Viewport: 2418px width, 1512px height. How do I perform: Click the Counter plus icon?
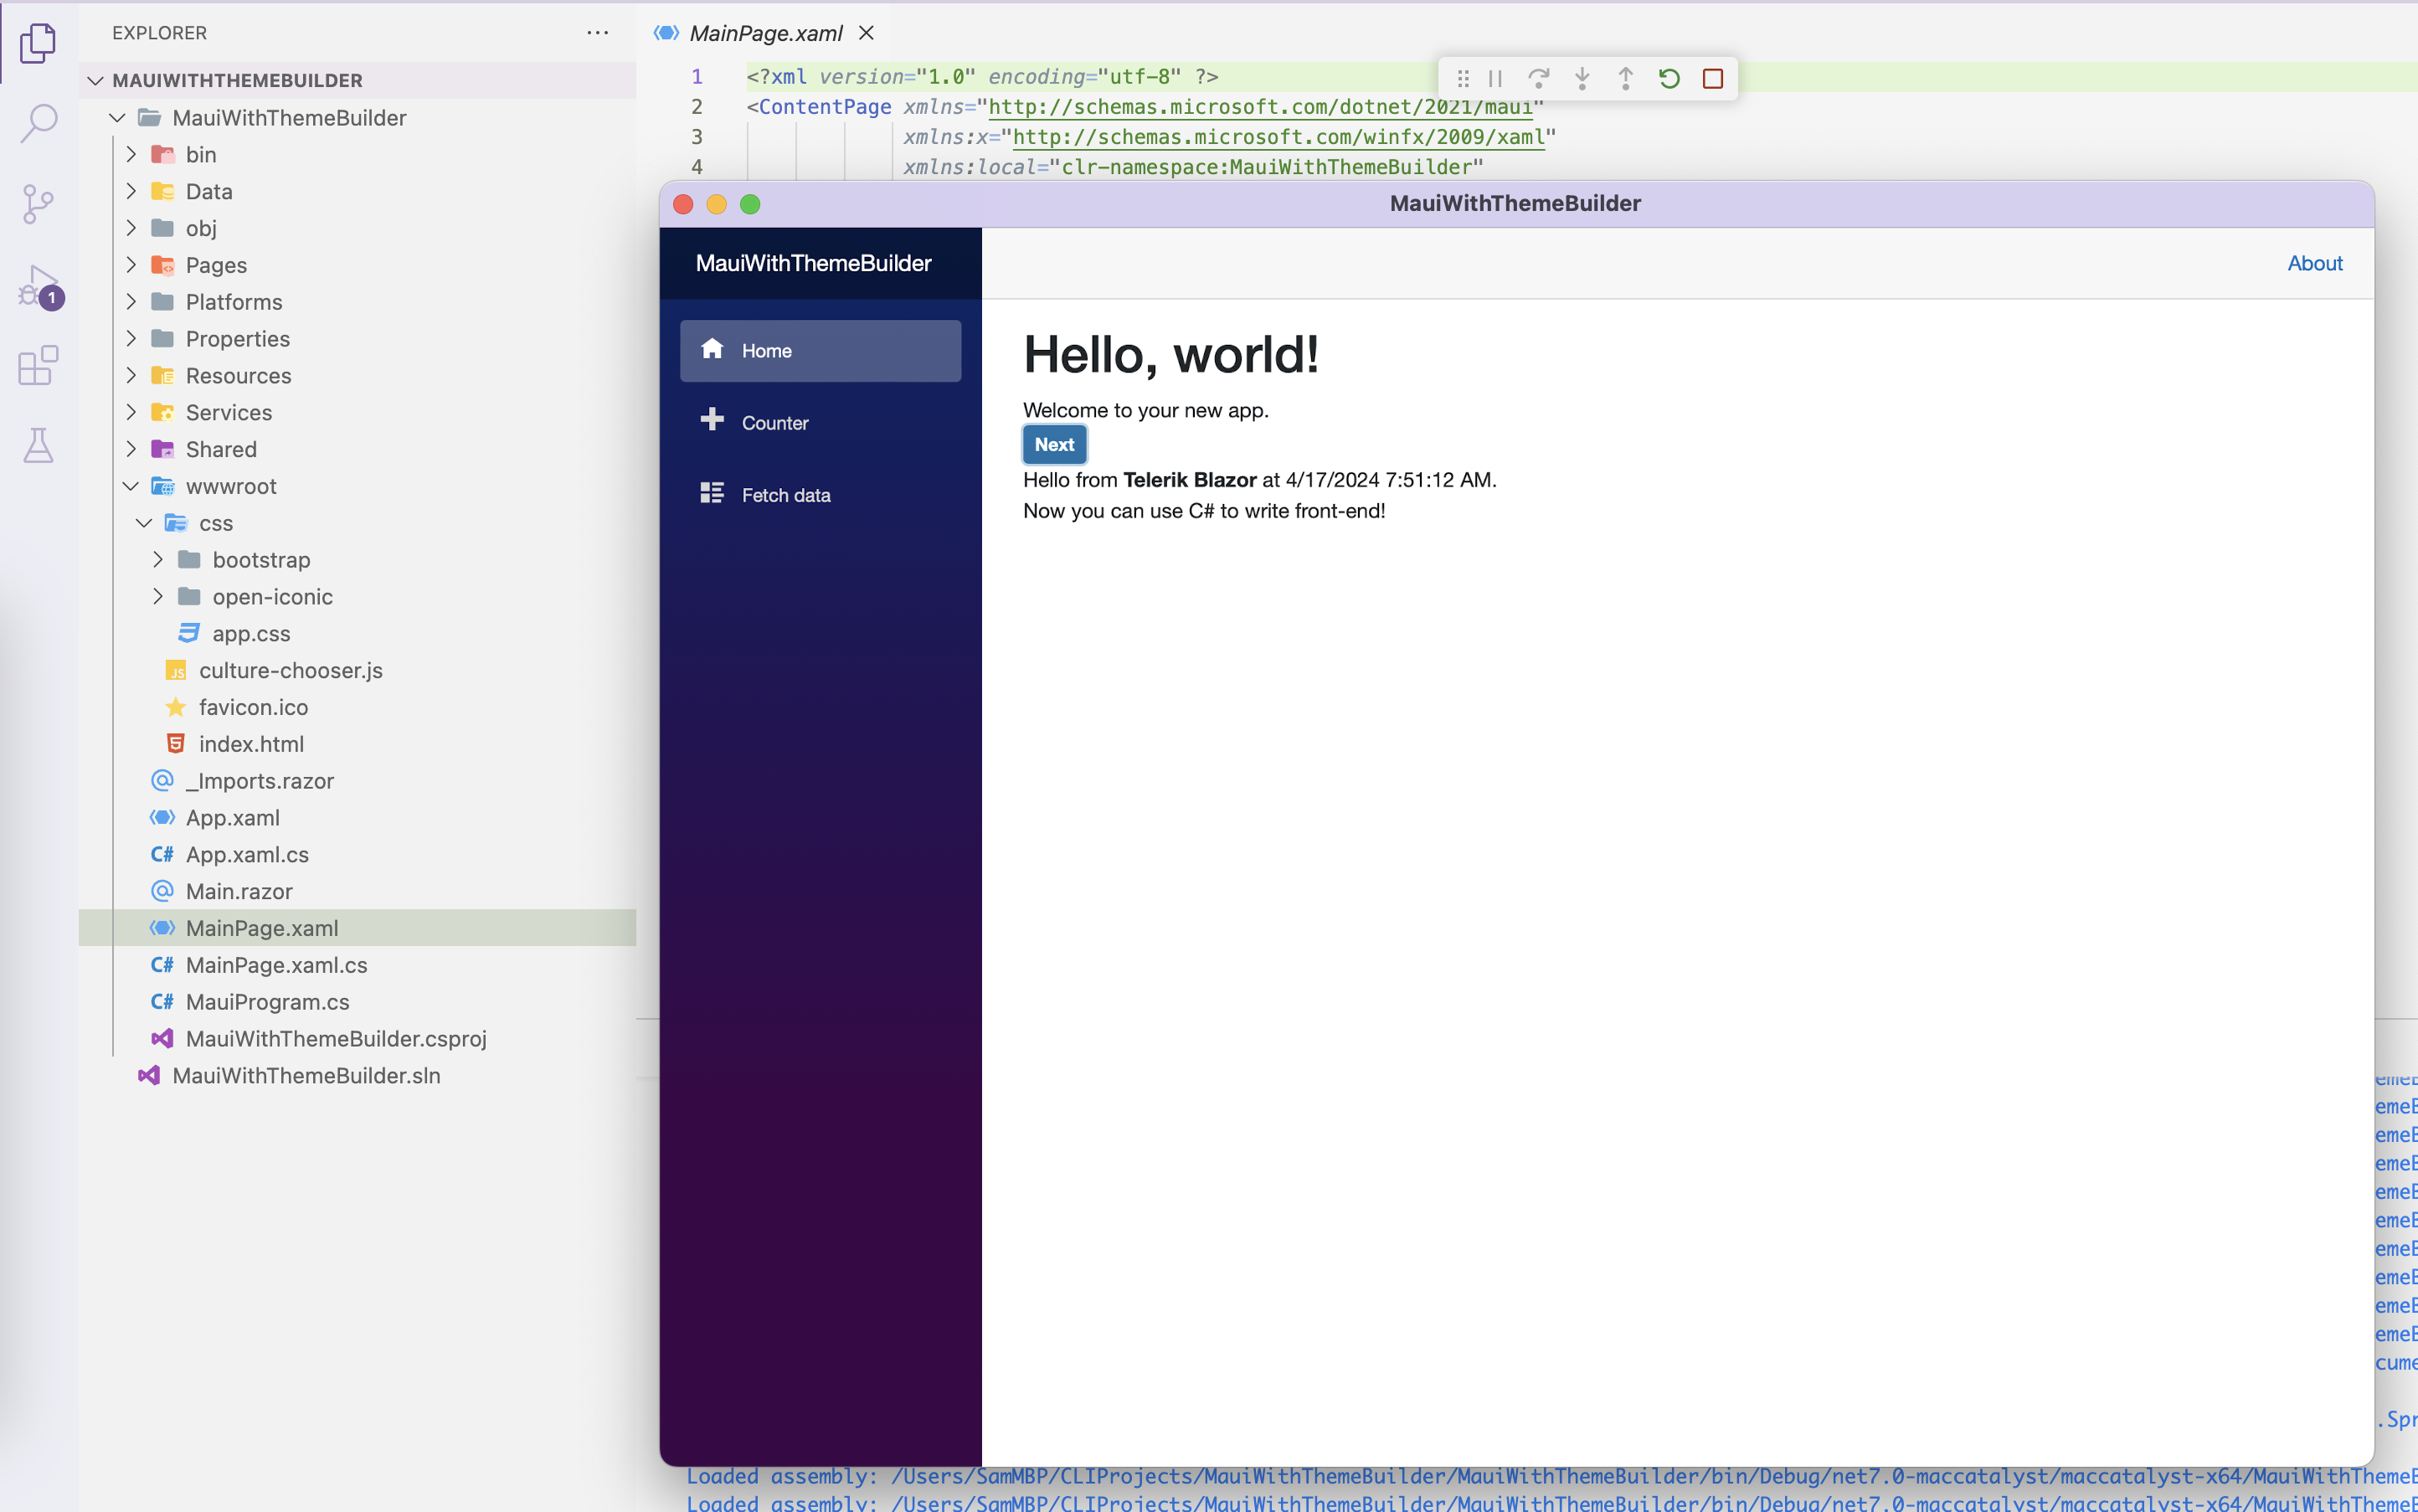(712, 419)
